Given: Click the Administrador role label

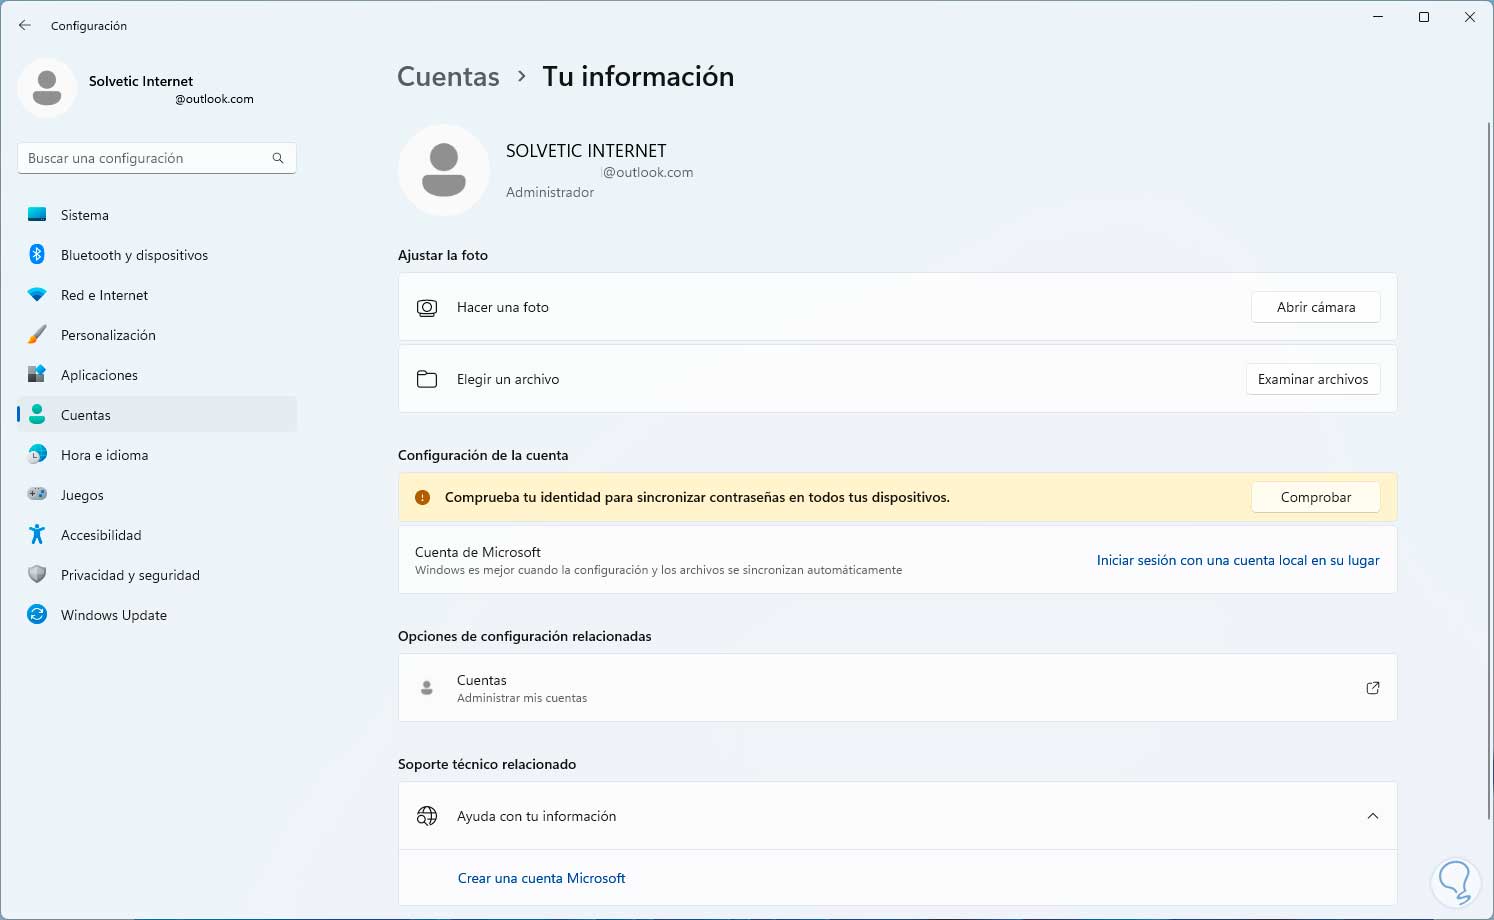Looking at the screenshot, I should point(550,192).
